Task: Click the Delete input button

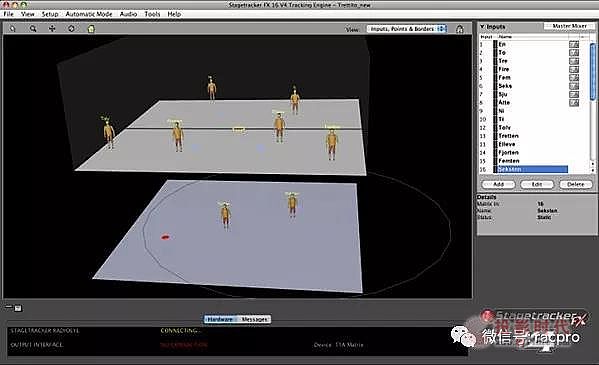Action: (575, 184)
